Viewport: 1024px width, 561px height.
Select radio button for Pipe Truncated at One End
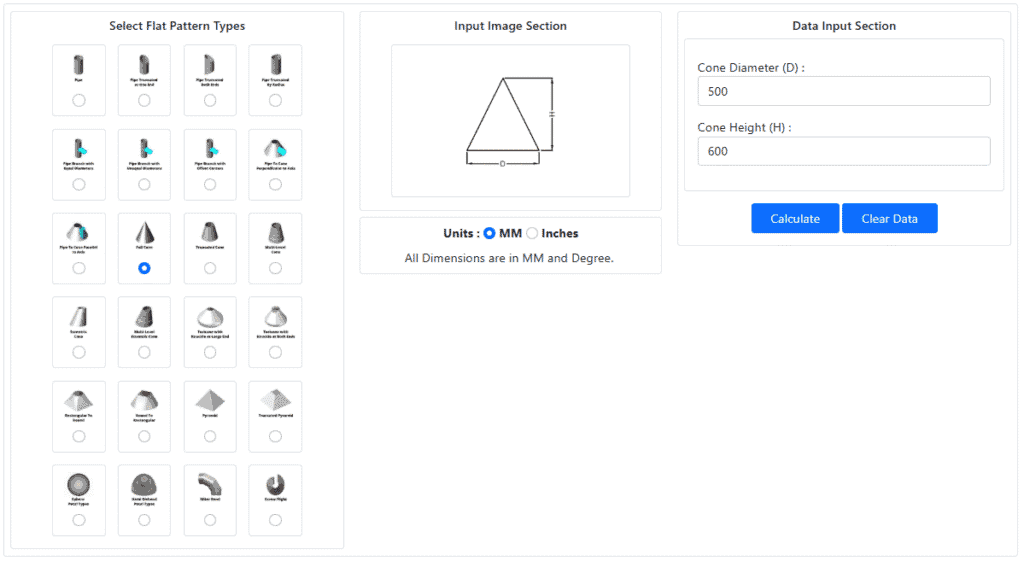(144, 100)
